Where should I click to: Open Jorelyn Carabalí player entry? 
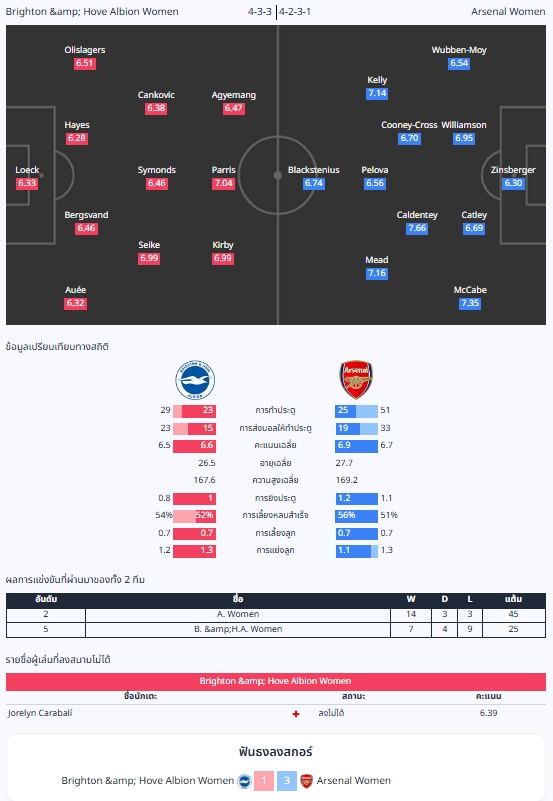pyautogui.click(x=40, y=713)
